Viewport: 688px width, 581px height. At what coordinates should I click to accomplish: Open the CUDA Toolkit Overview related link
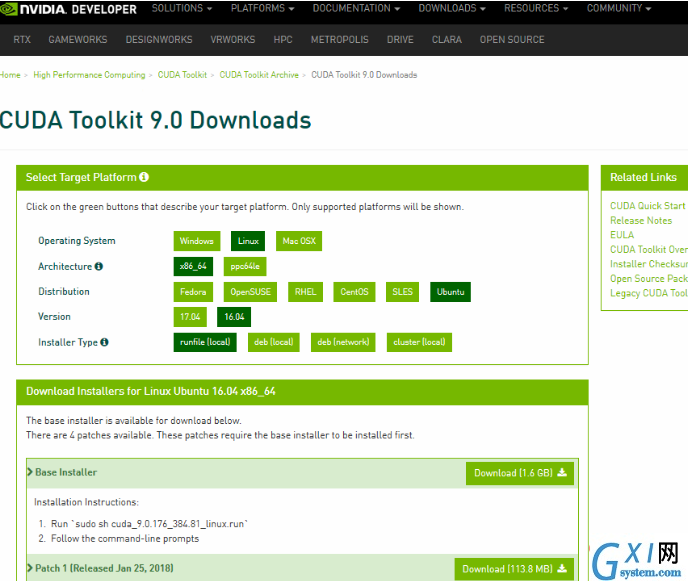(x=649, y=249)
